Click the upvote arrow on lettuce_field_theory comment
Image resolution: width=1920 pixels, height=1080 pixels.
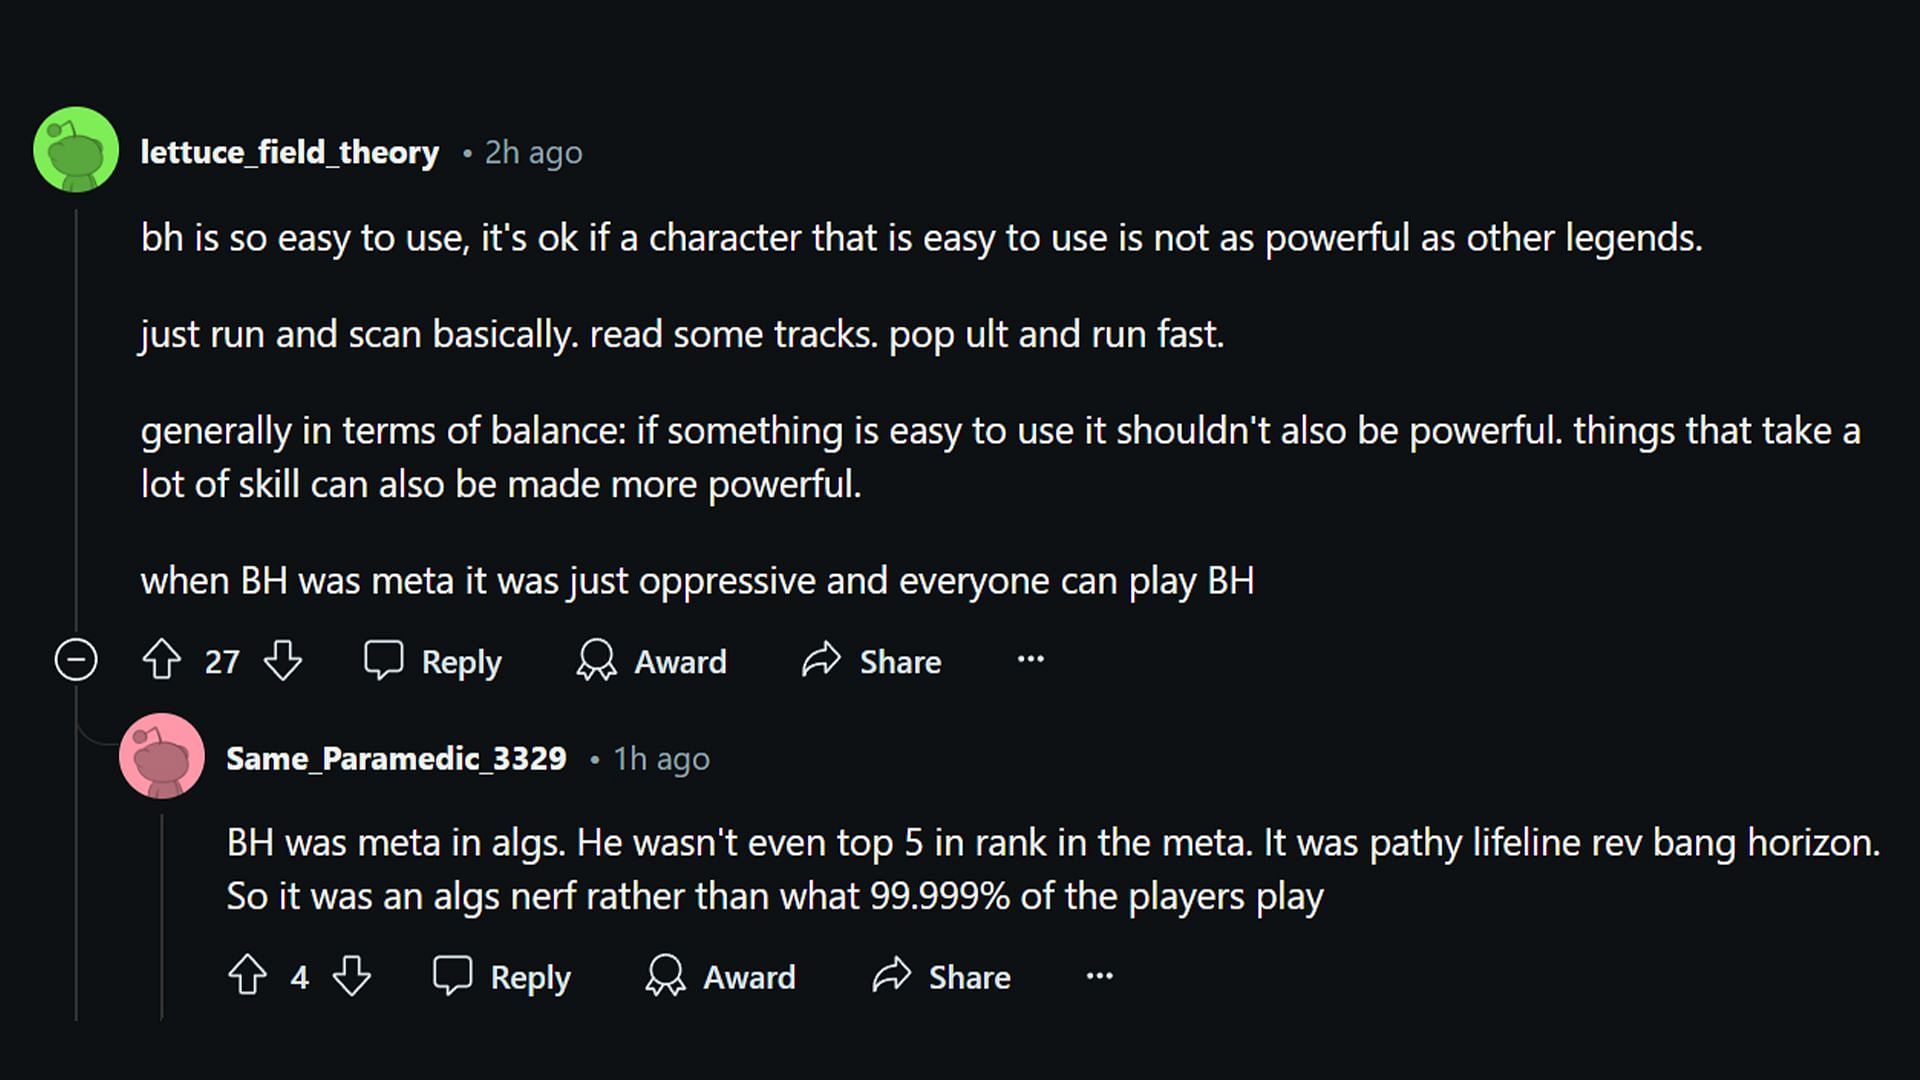161,661
